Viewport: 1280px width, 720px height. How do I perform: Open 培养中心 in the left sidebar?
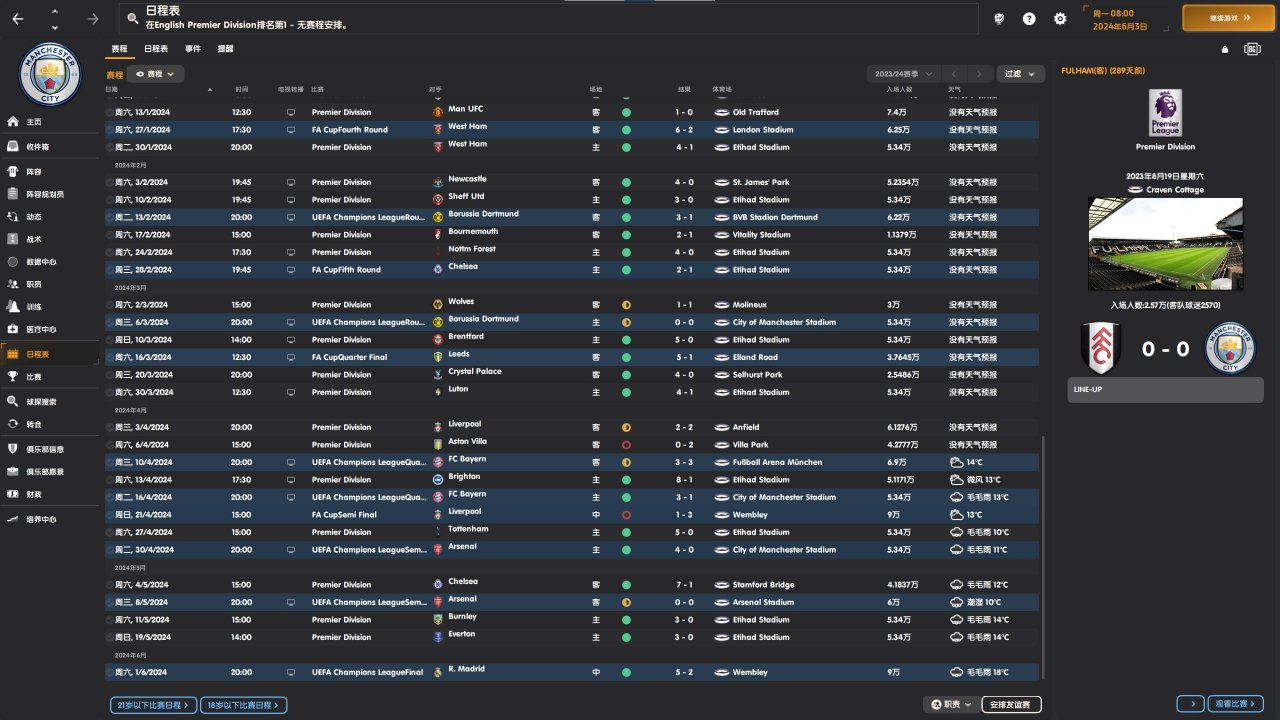pos(50,519)
